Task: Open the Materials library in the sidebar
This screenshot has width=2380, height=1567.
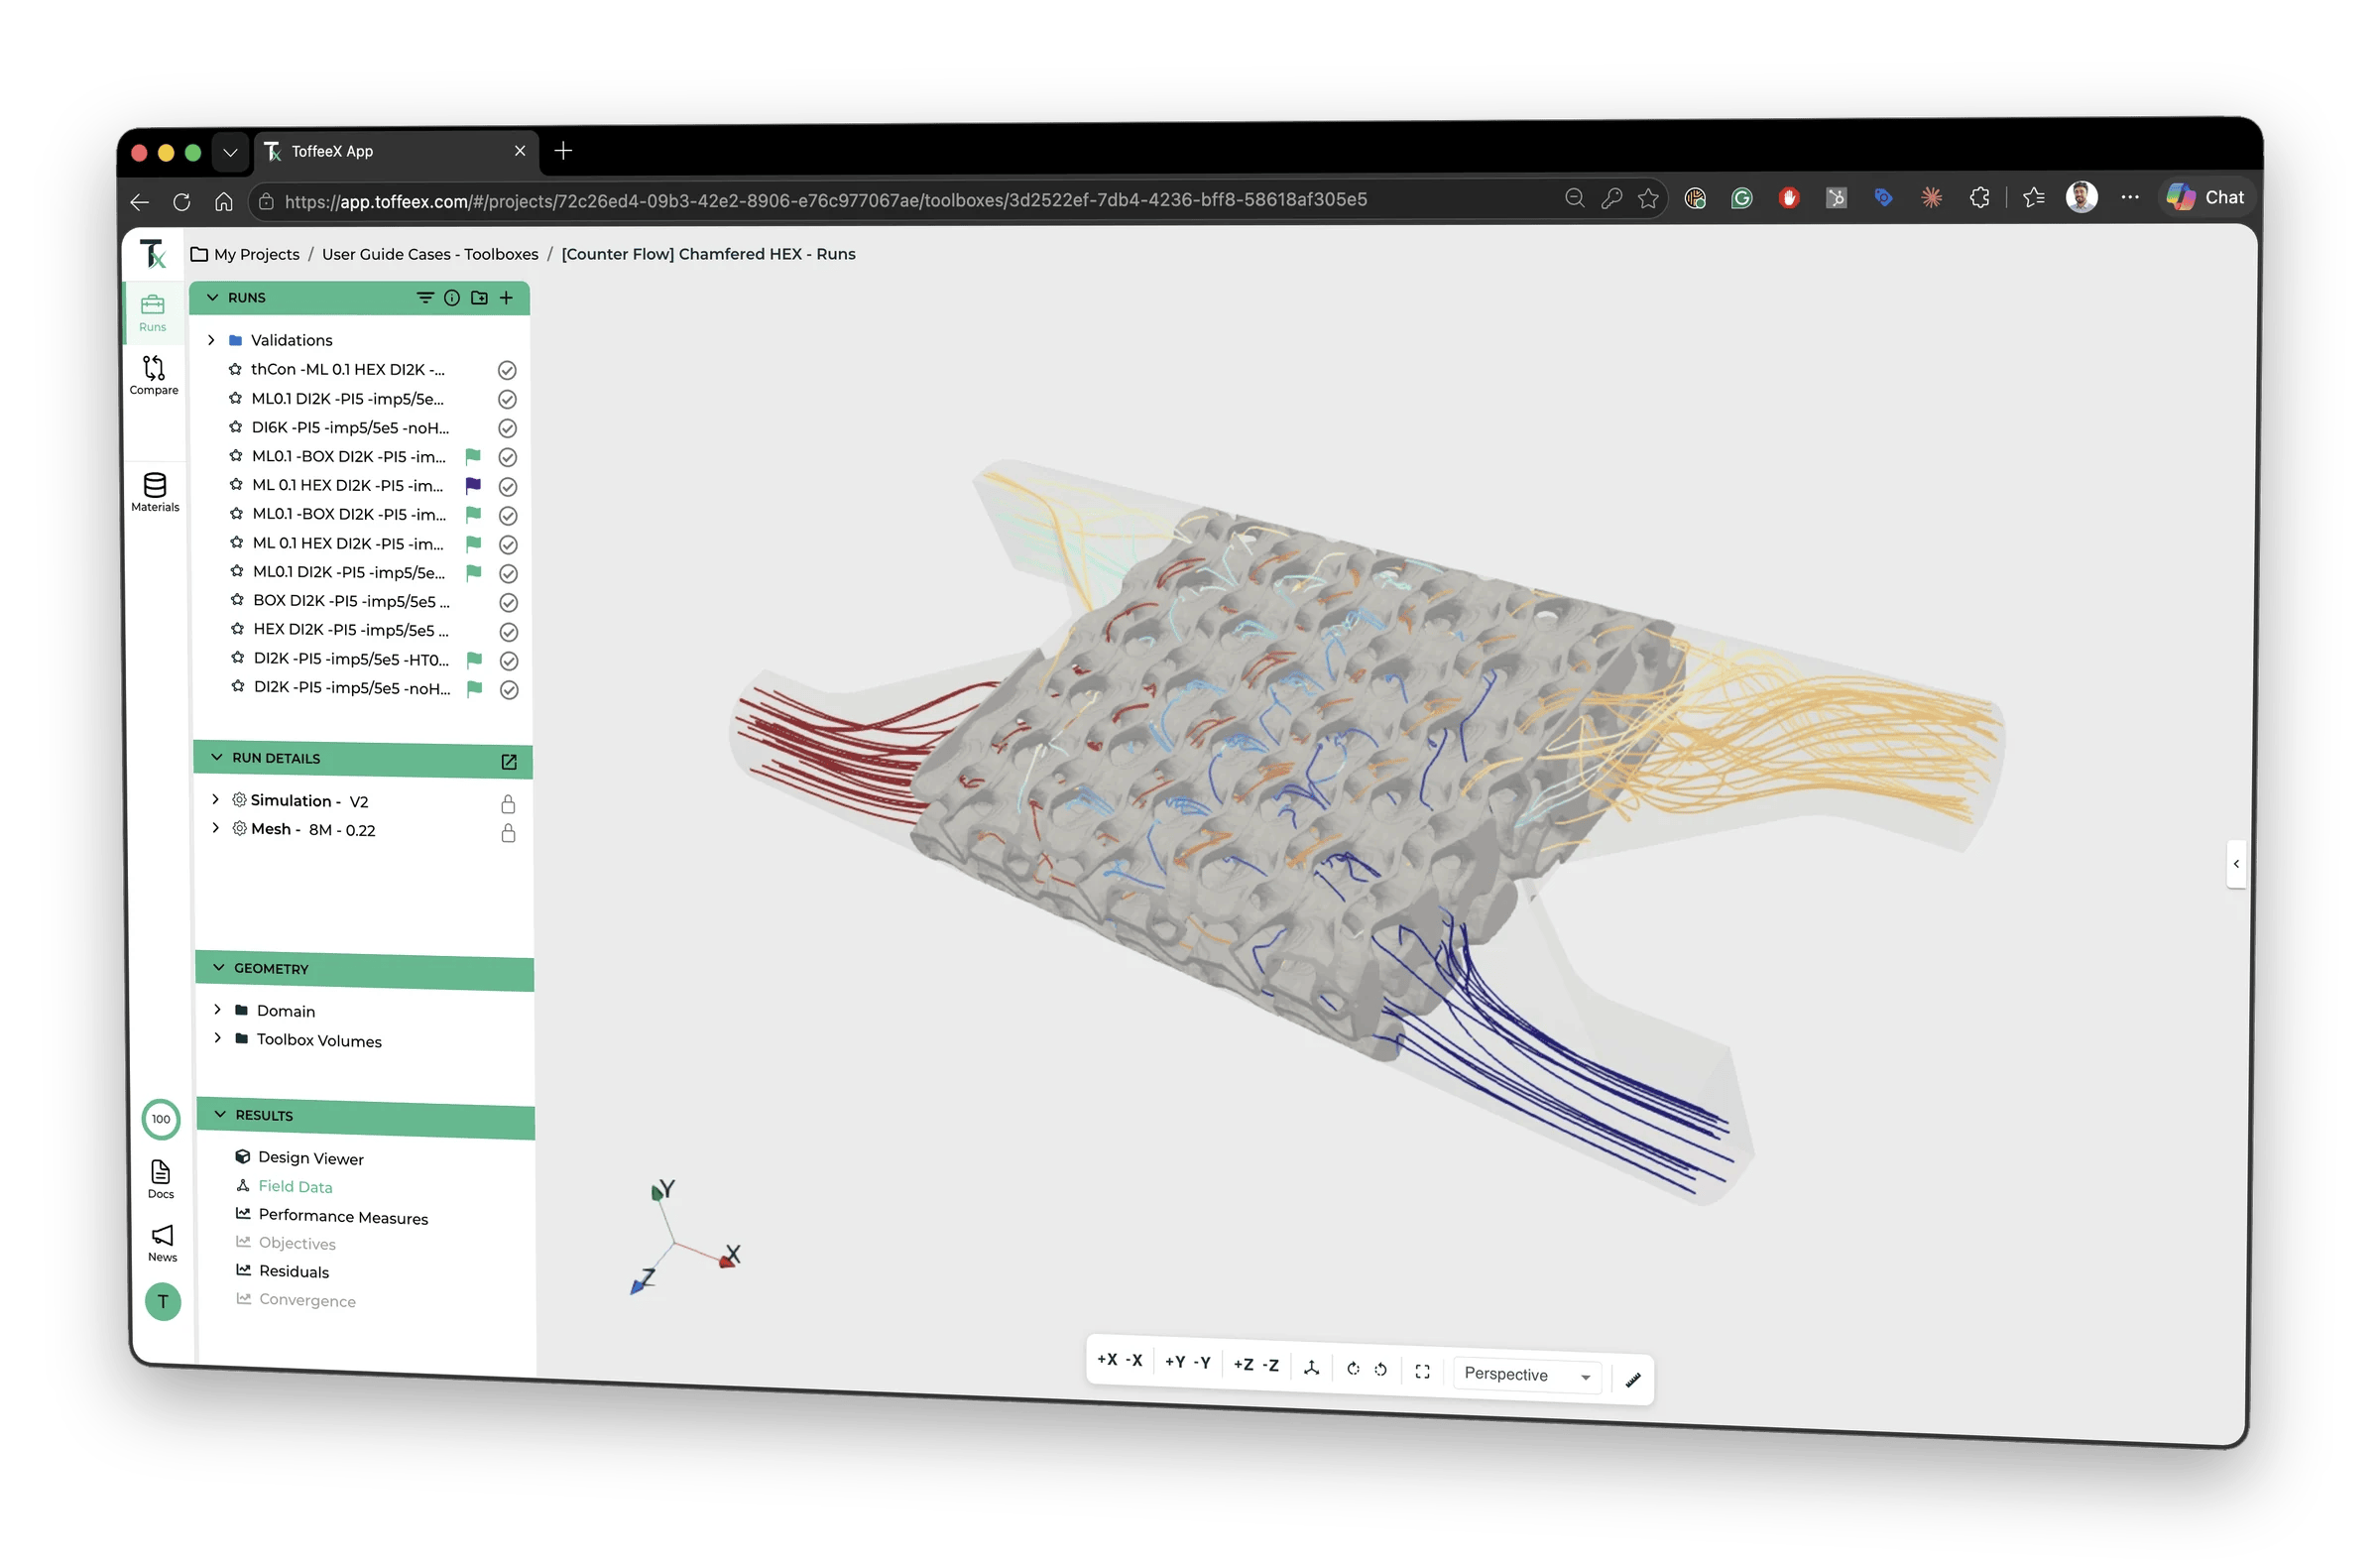Action: pyautogui.click(x=155, y=493)
